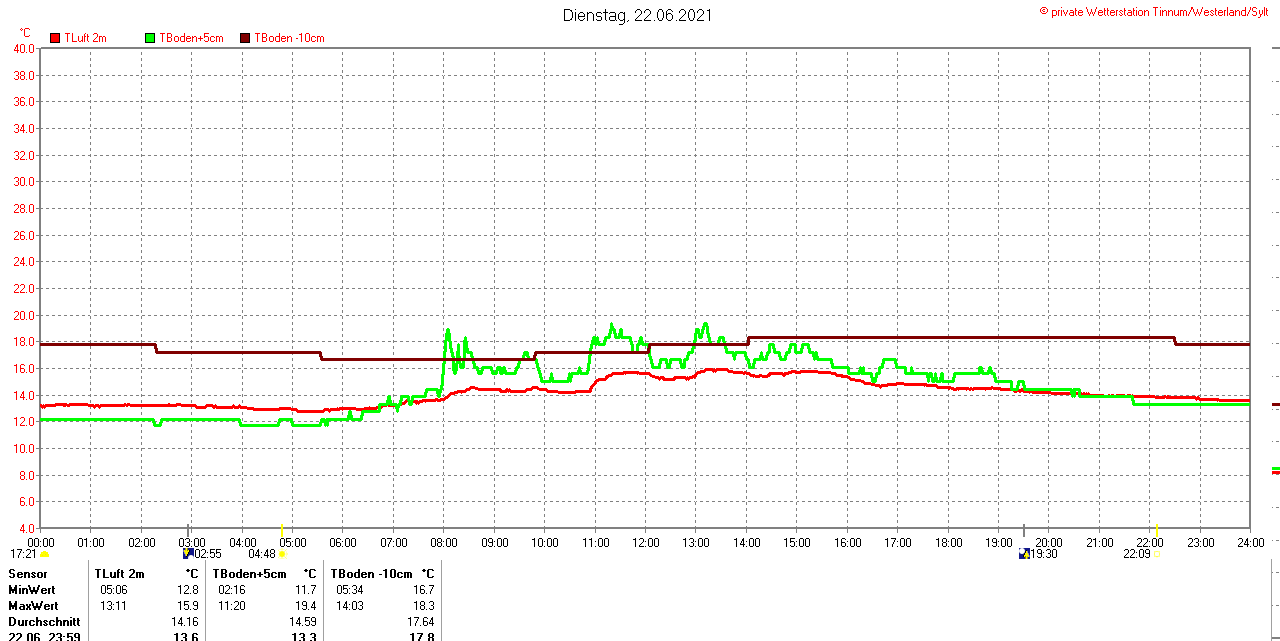Click the 12:00 label on the time axis
The height and width of the screenshot is (641, 1280).
point(646,543)
